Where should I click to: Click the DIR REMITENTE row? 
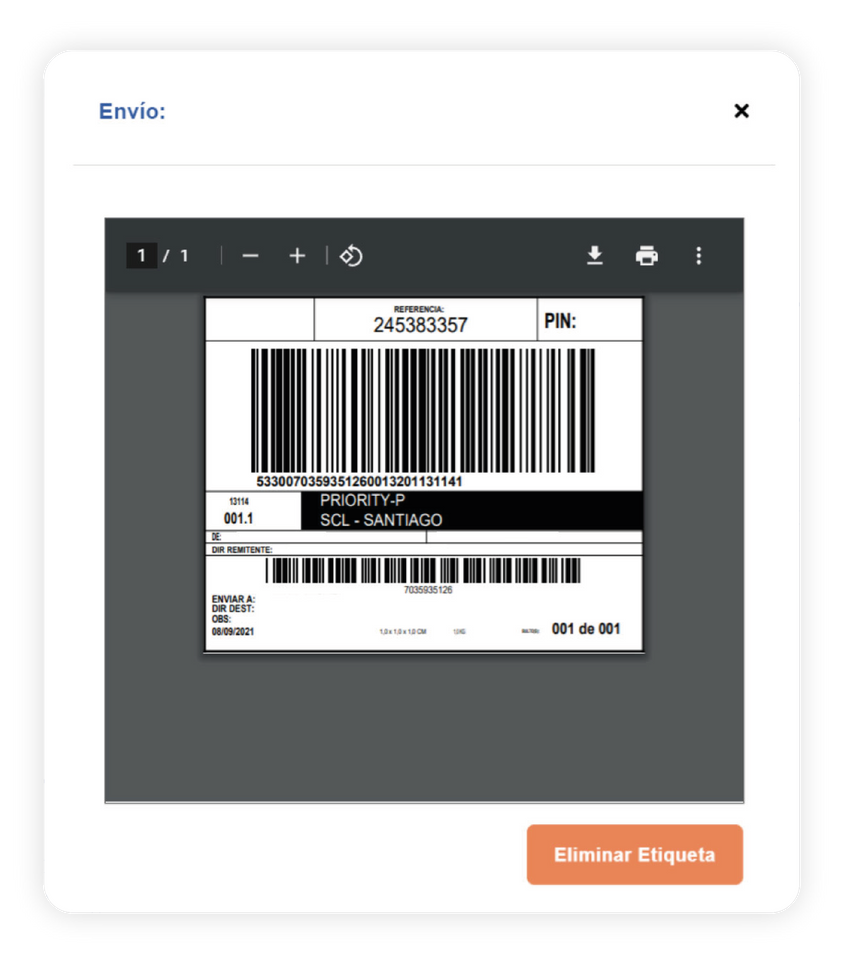(424, 549)
